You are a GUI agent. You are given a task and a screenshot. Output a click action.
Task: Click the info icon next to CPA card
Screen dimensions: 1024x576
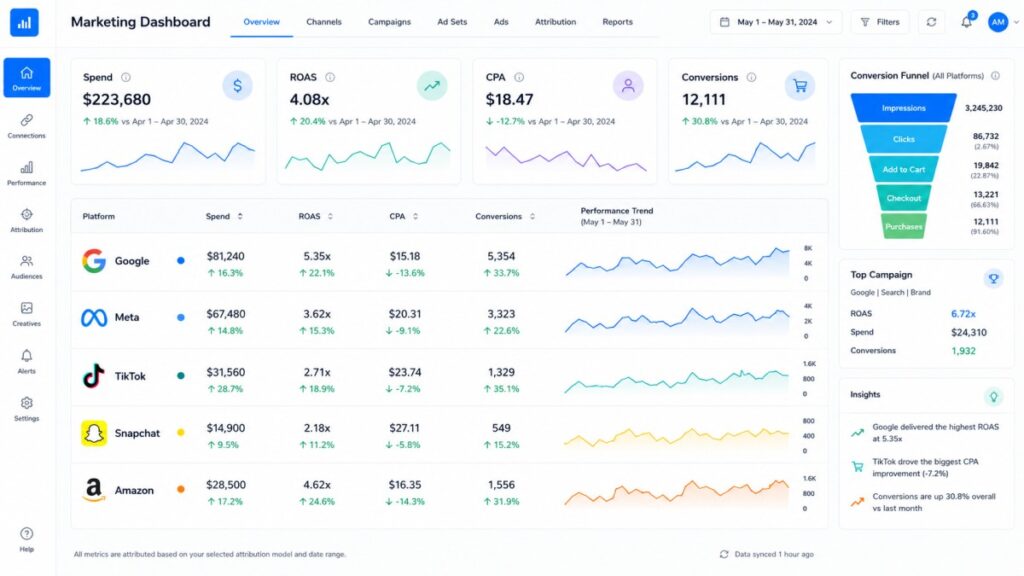click(519, 77)
